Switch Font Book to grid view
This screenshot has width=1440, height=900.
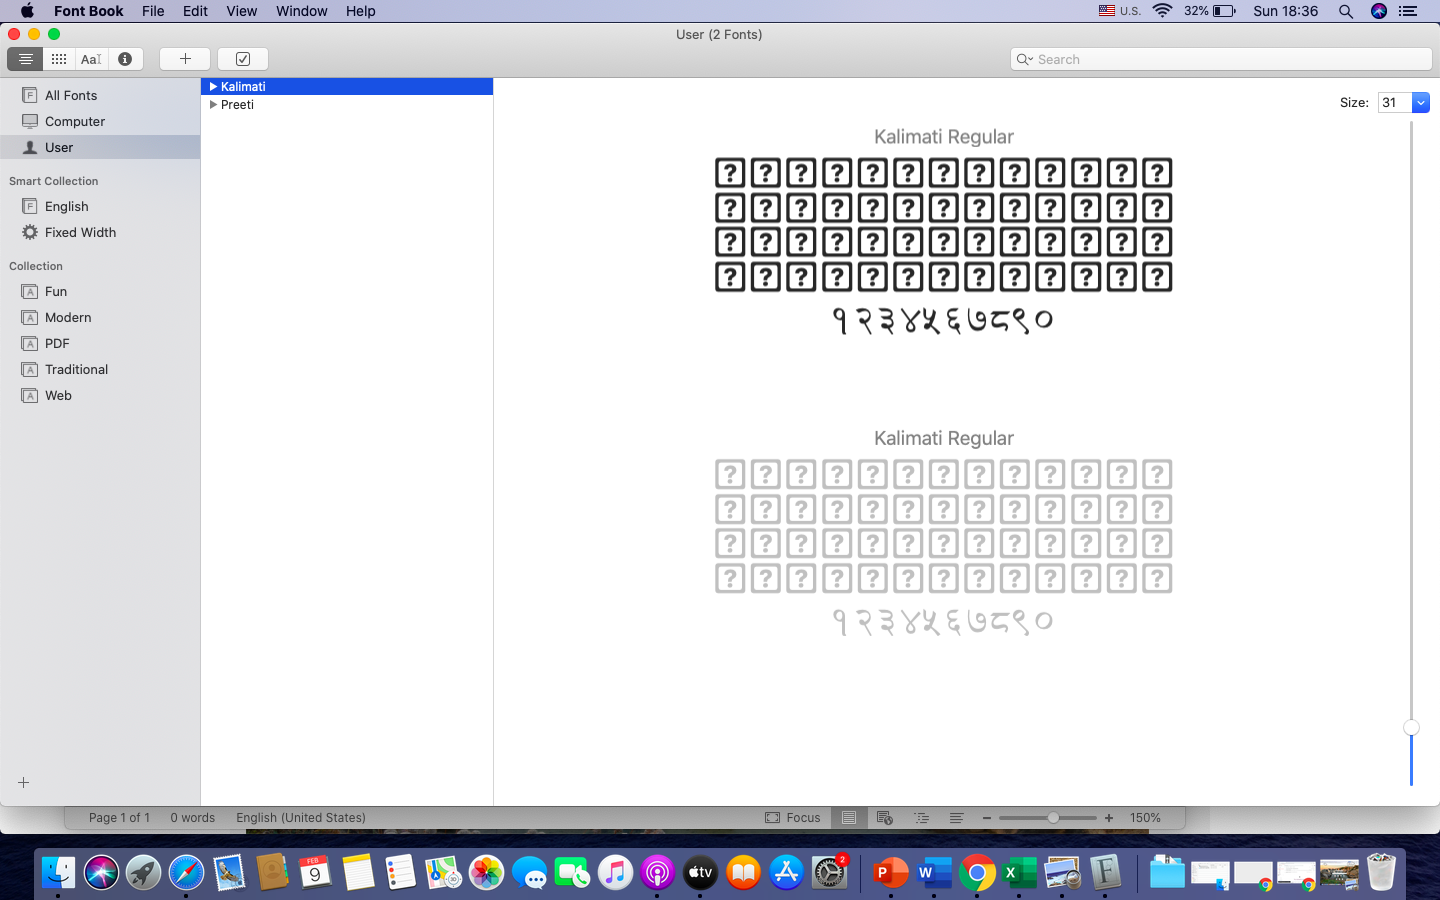coord(59,59)
